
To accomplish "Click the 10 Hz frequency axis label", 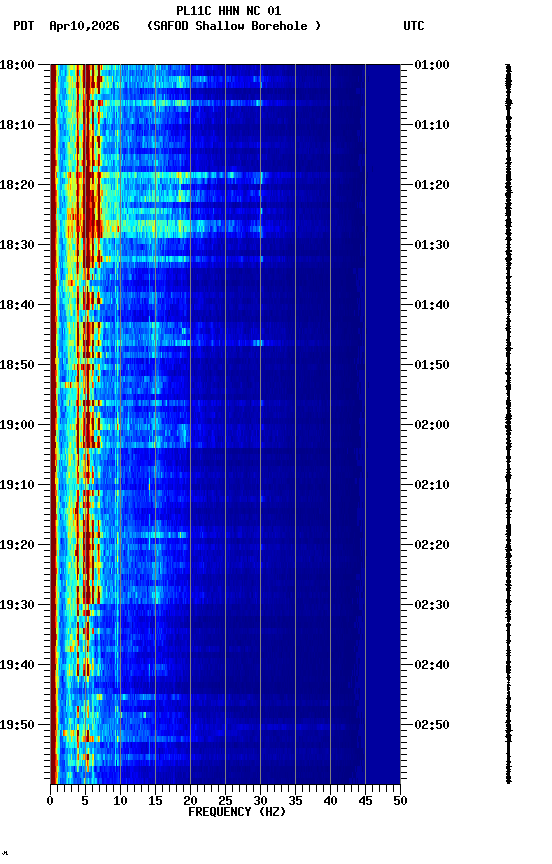I will point(120,801).
